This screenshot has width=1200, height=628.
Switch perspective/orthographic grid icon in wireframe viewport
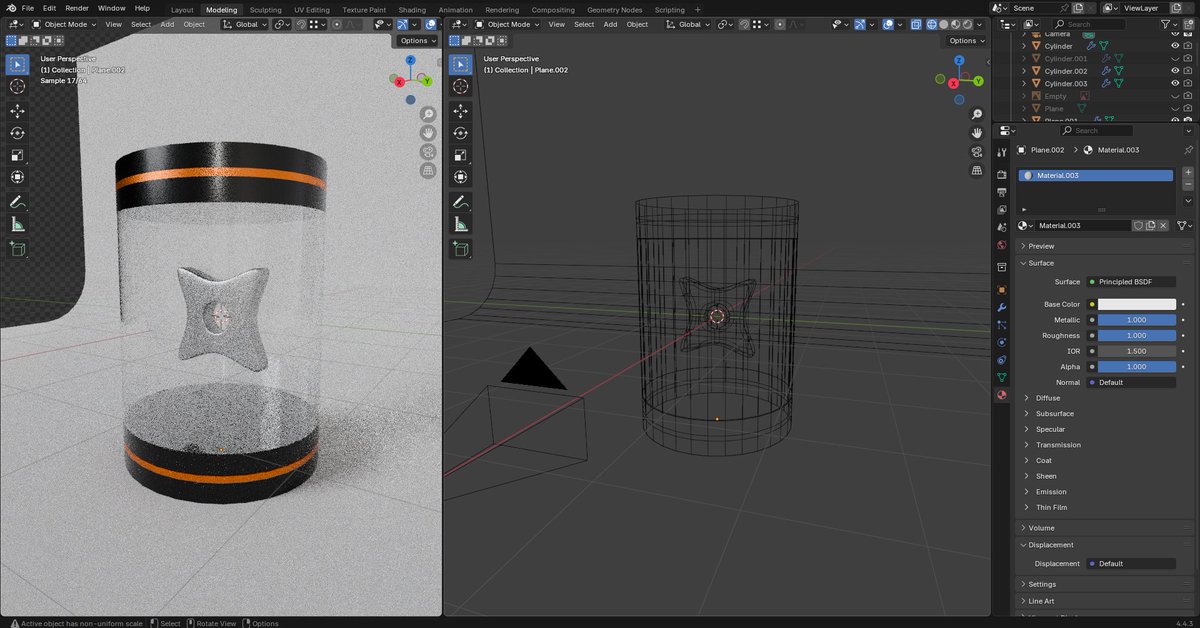coord(977,171)
